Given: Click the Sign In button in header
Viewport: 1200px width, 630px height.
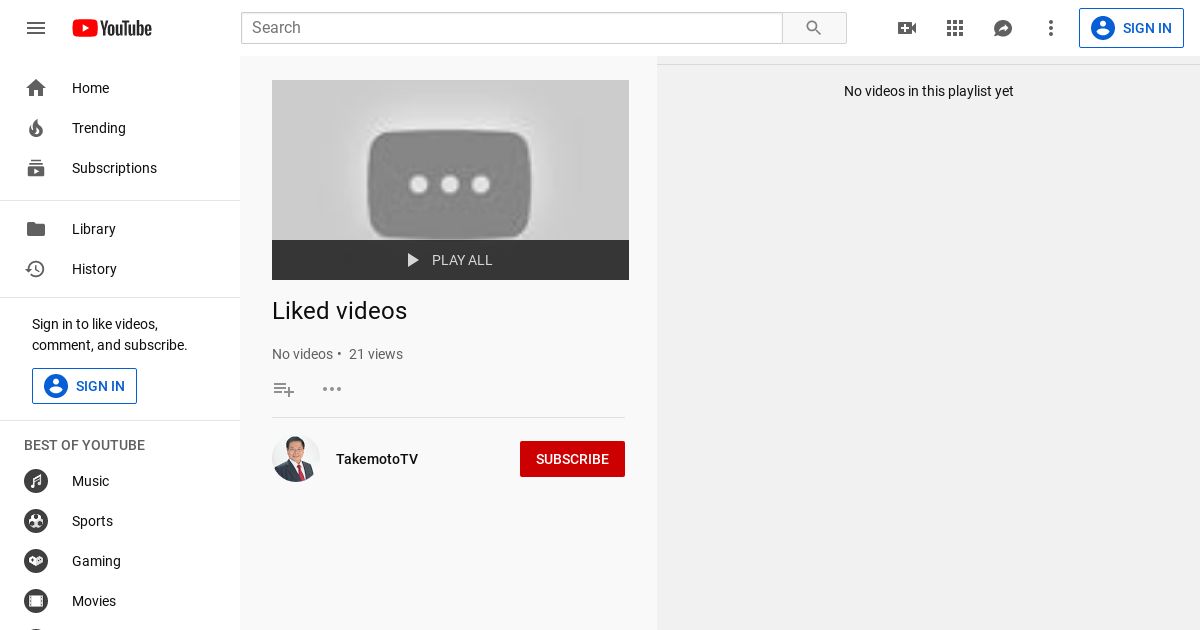Looking at the screenshot, I should 1131,28.
